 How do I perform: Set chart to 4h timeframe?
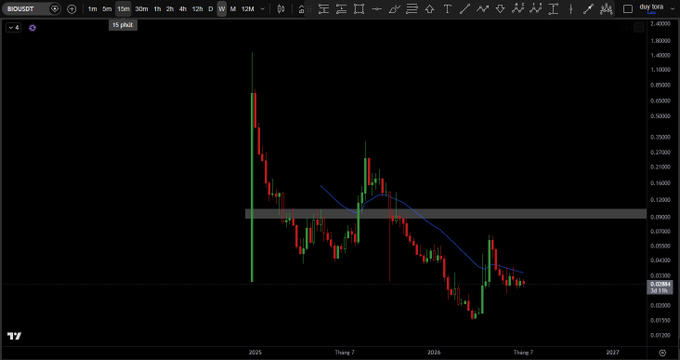(x=183, y=9)
